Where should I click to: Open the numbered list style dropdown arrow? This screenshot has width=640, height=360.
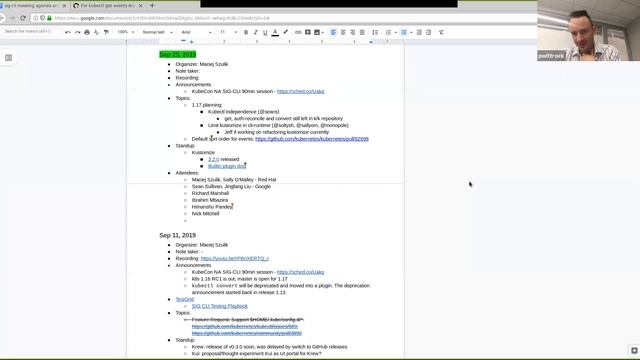click(396, 33)
